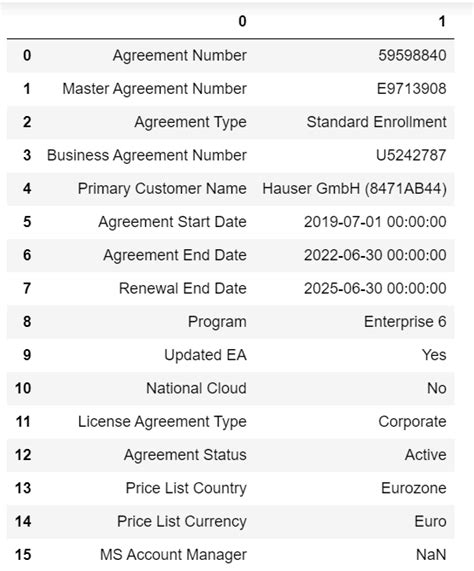Click the Agreement End Date 2022-06-30 cell
Screen dimensions: 474x571
(x=375, y=255)
